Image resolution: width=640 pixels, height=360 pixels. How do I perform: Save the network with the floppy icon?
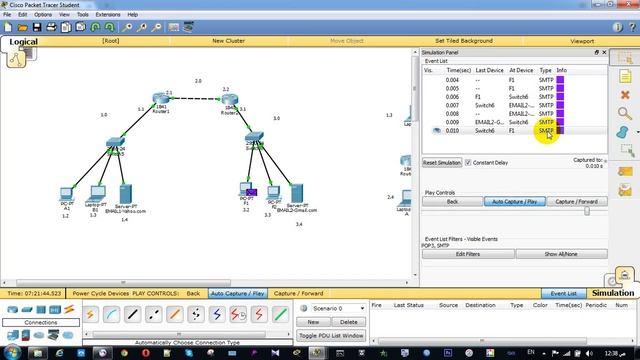[x=37, y=27]
